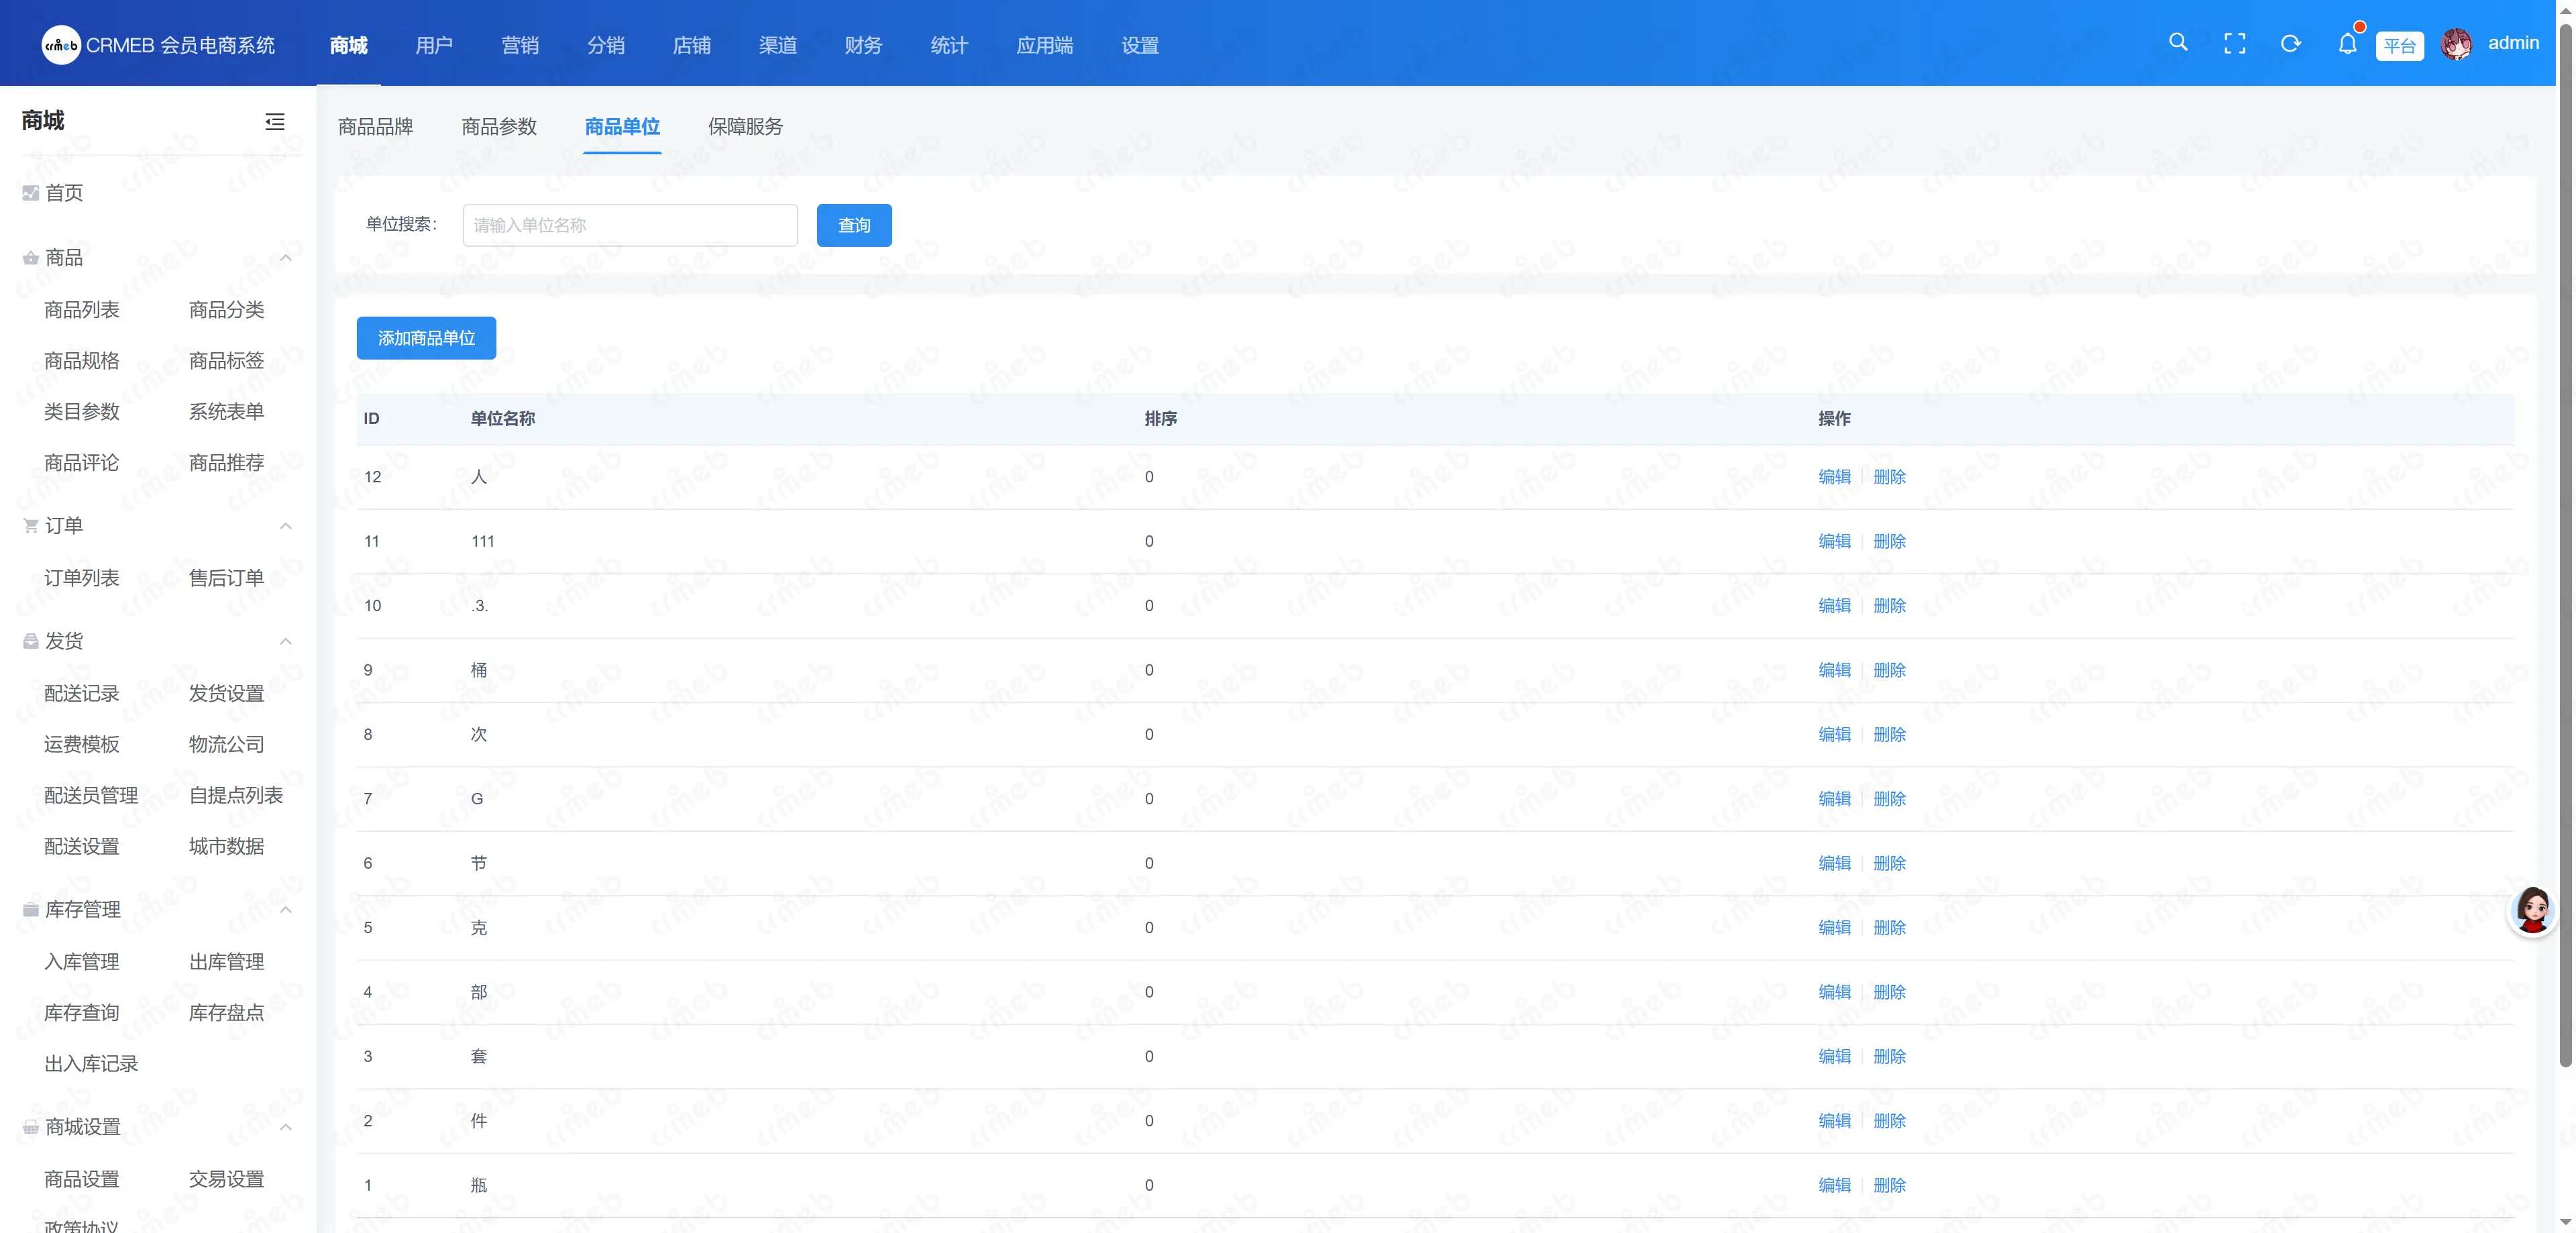Click unit name cell 节
This screenshot has height=1233, width=2576.
pyautogui.click(x=479, y=863)
